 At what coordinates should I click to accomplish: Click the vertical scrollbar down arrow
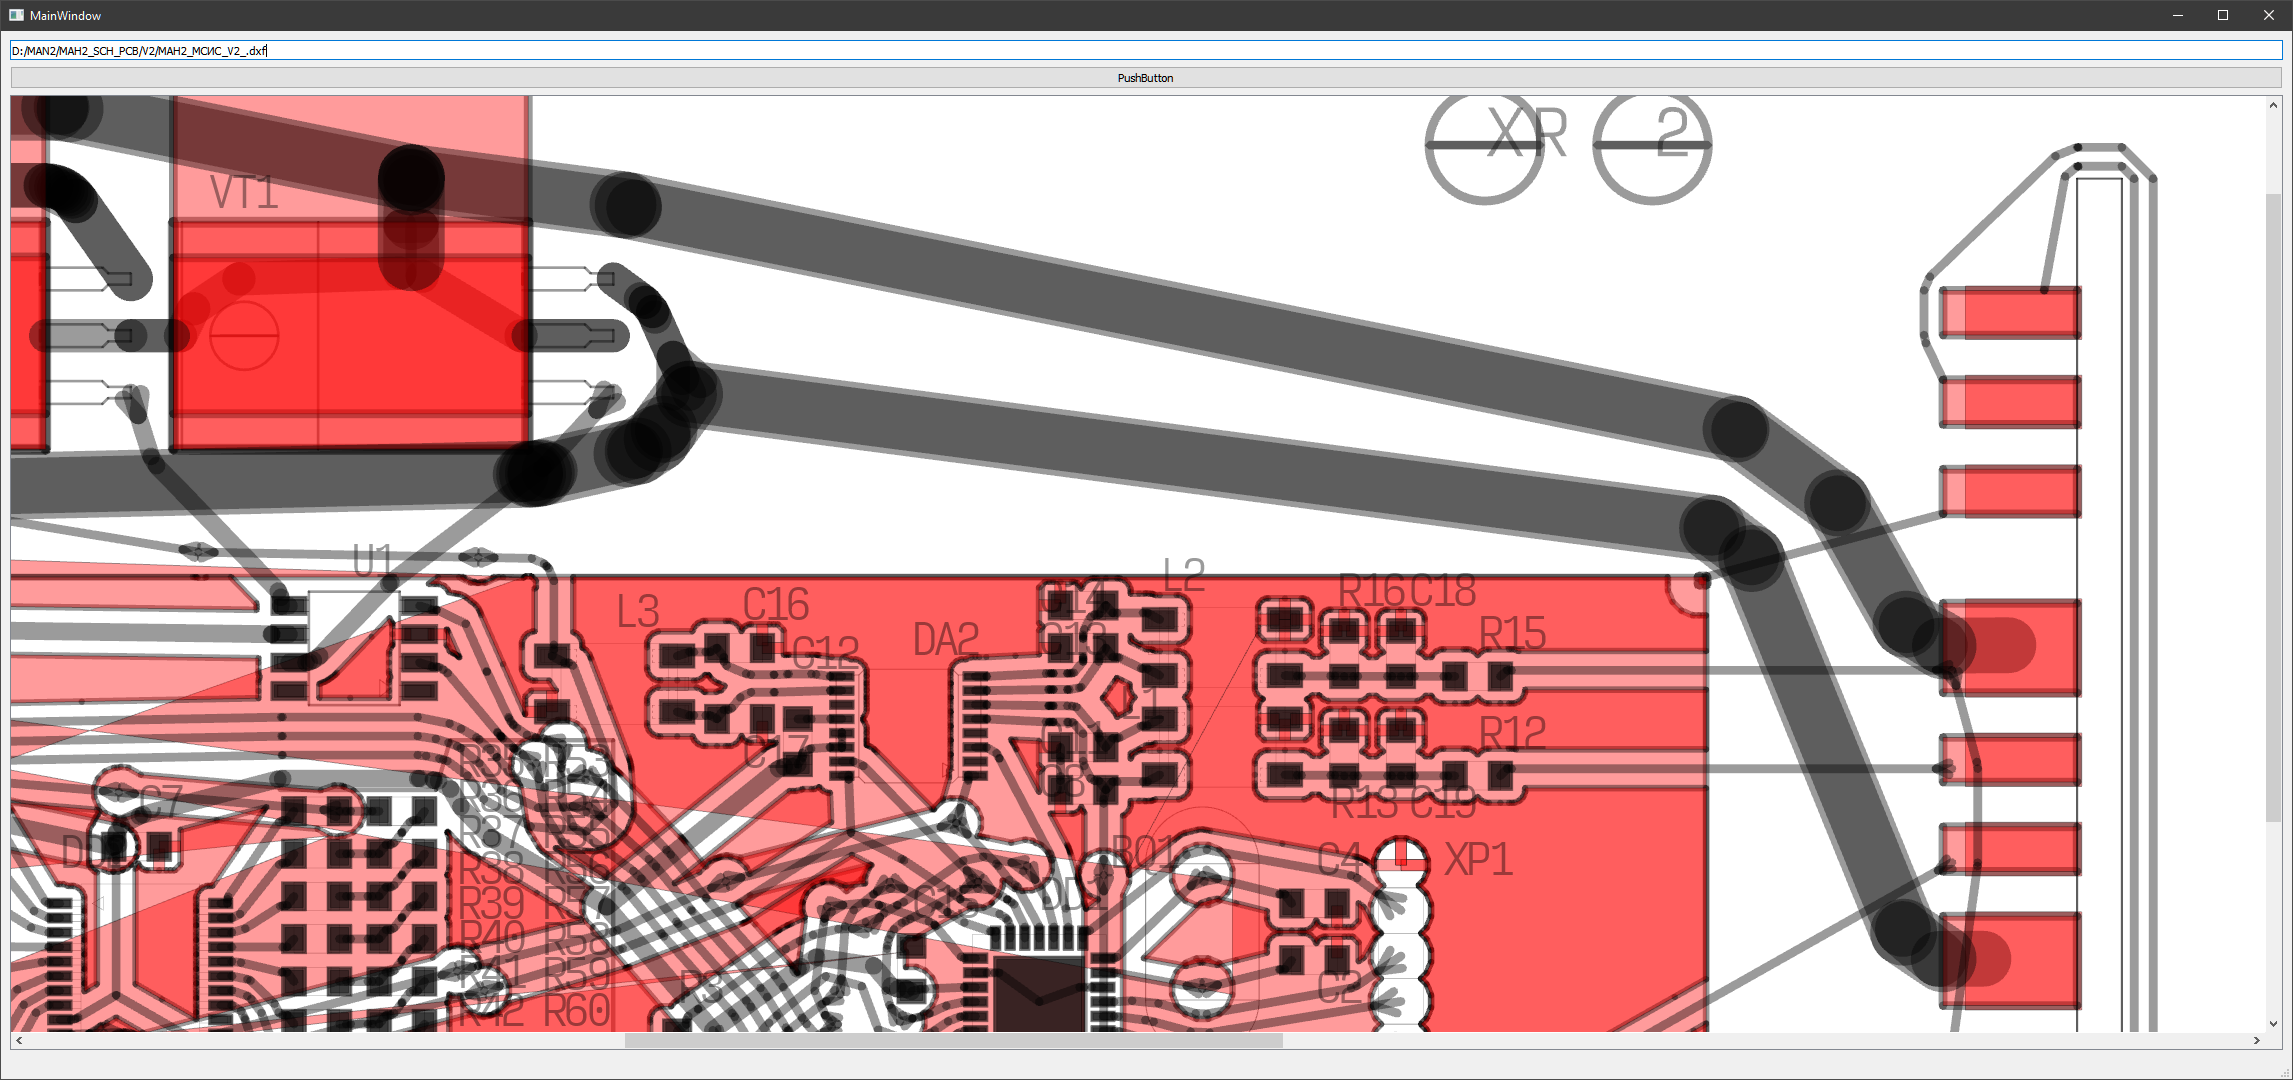pyautogui.click(x=2273, y=1023)
